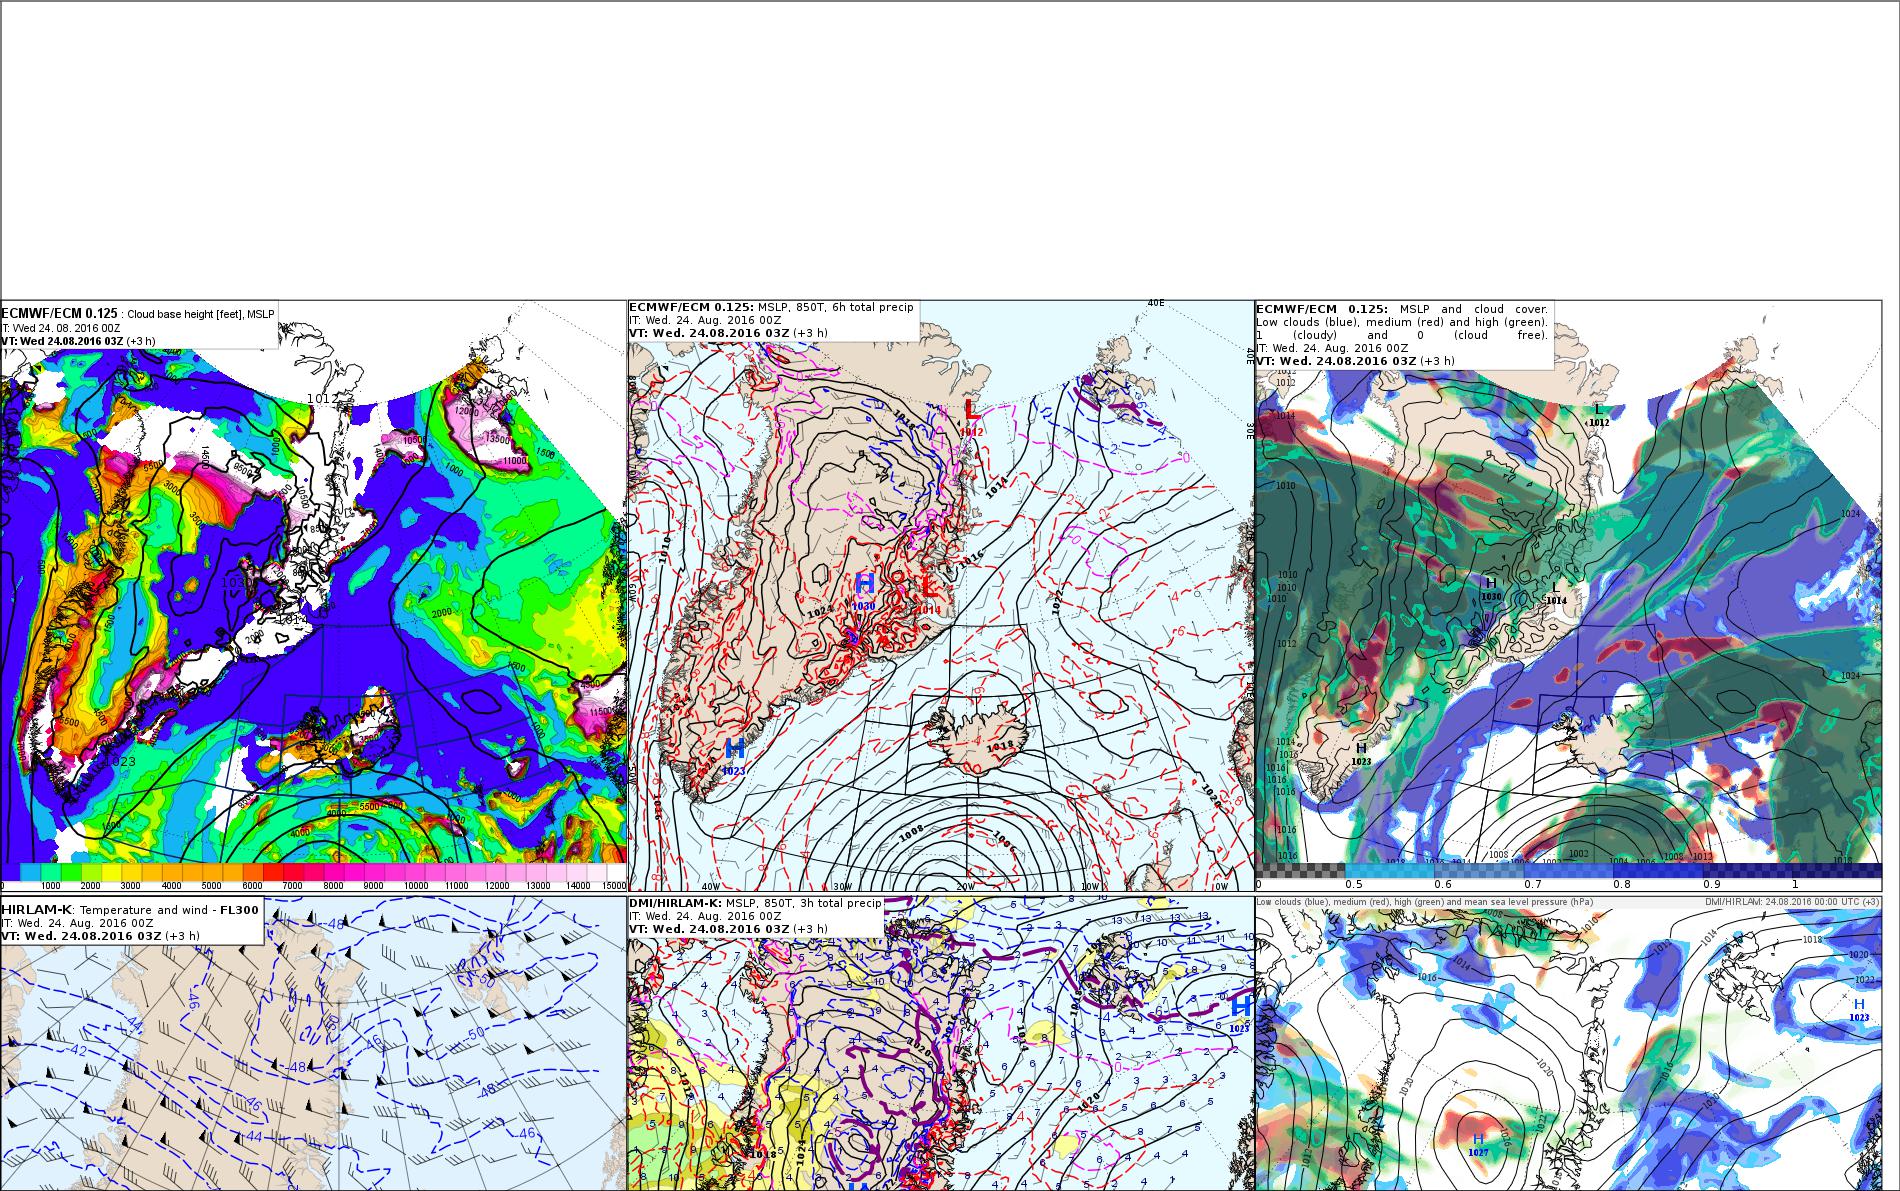Click the 'MSLP, 850T, 6h total precip' title
The height and width of the screenshot is (1191, 1900).
tap(836, 307)
